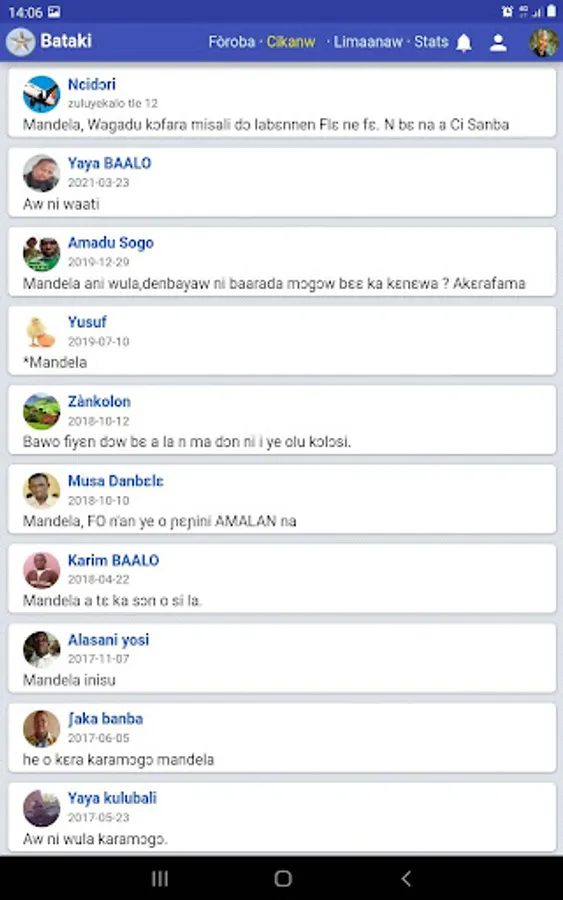Screen dimensions: 563x900
Task: Open Yusuf's chick profile picture
Action: pyautogui.click(x=41, y=332)
